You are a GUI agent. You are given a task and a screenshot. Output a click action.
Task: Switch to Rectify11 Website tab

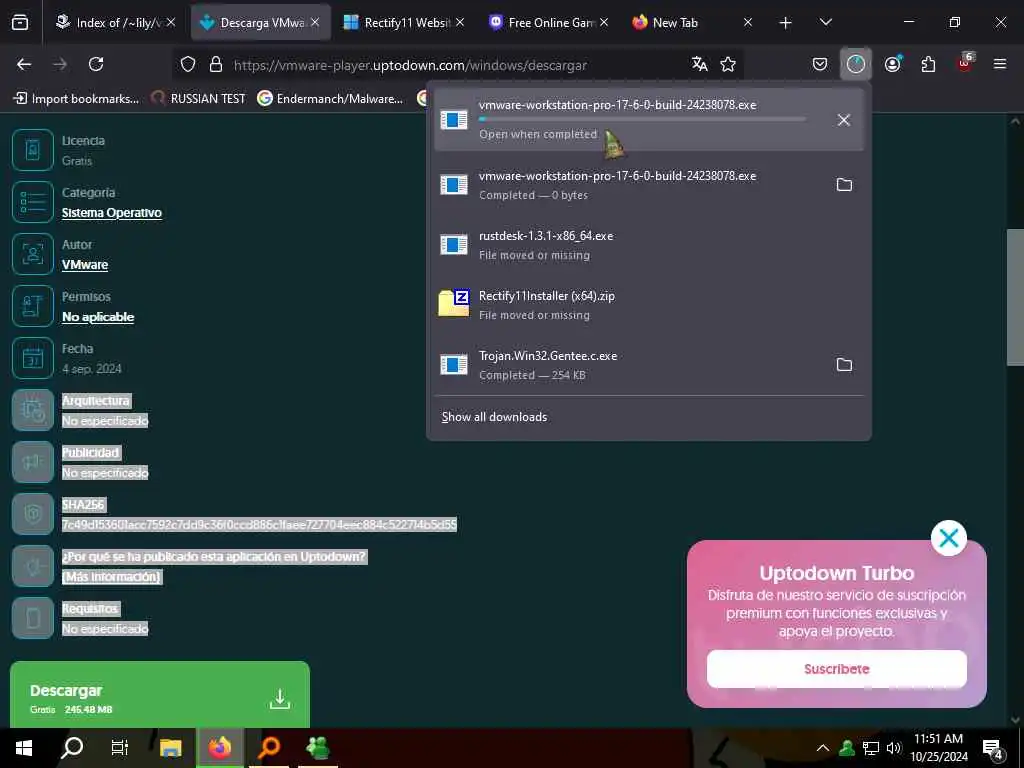point(405,22)
